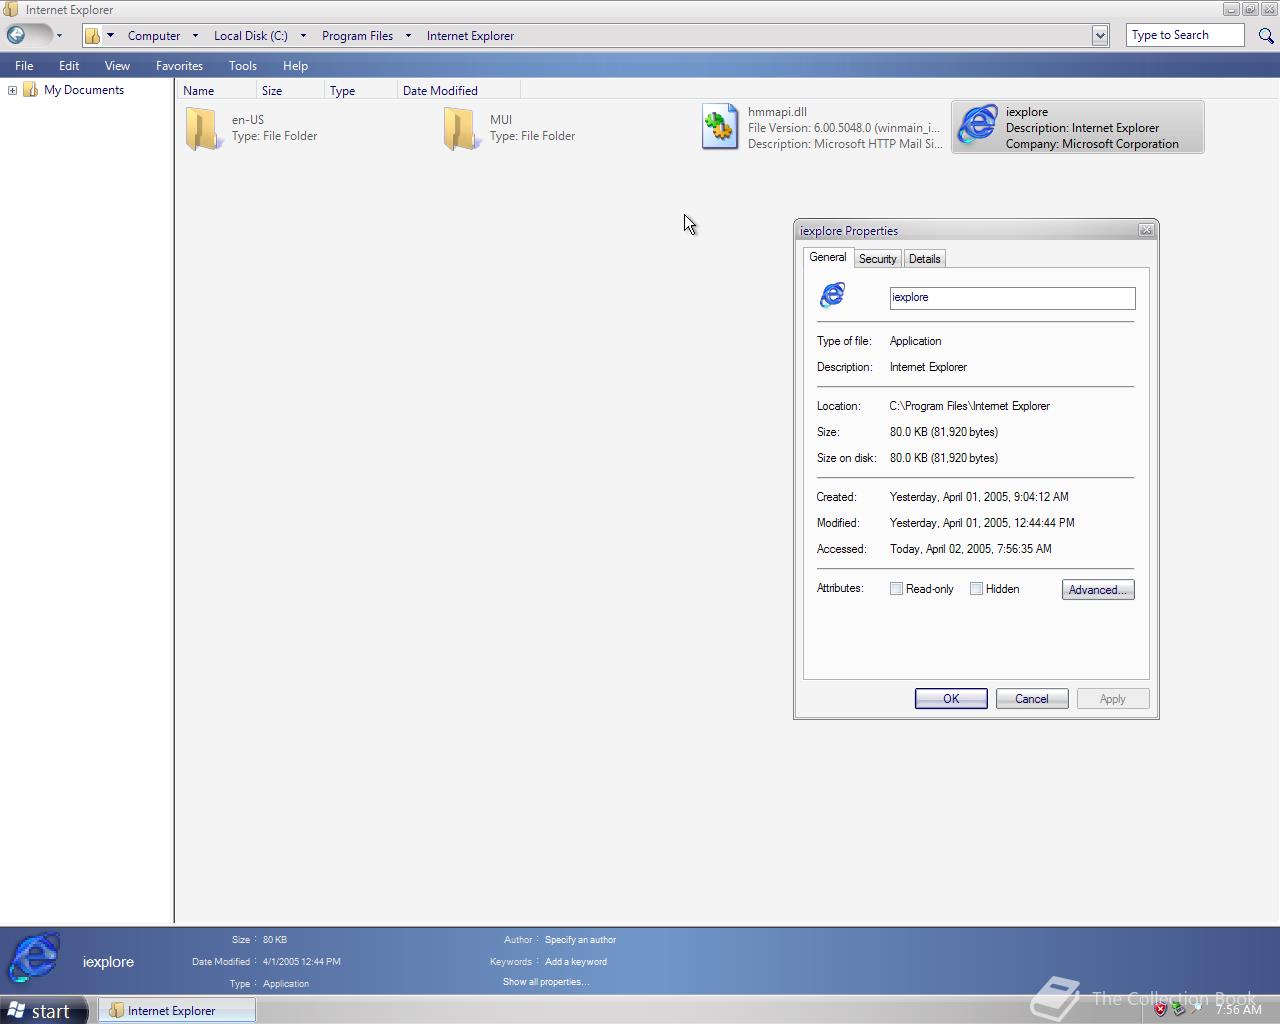Click the Computer breadcrumb
Image resolution: width=1280 pixels, height=1024 pixels.
154,36
